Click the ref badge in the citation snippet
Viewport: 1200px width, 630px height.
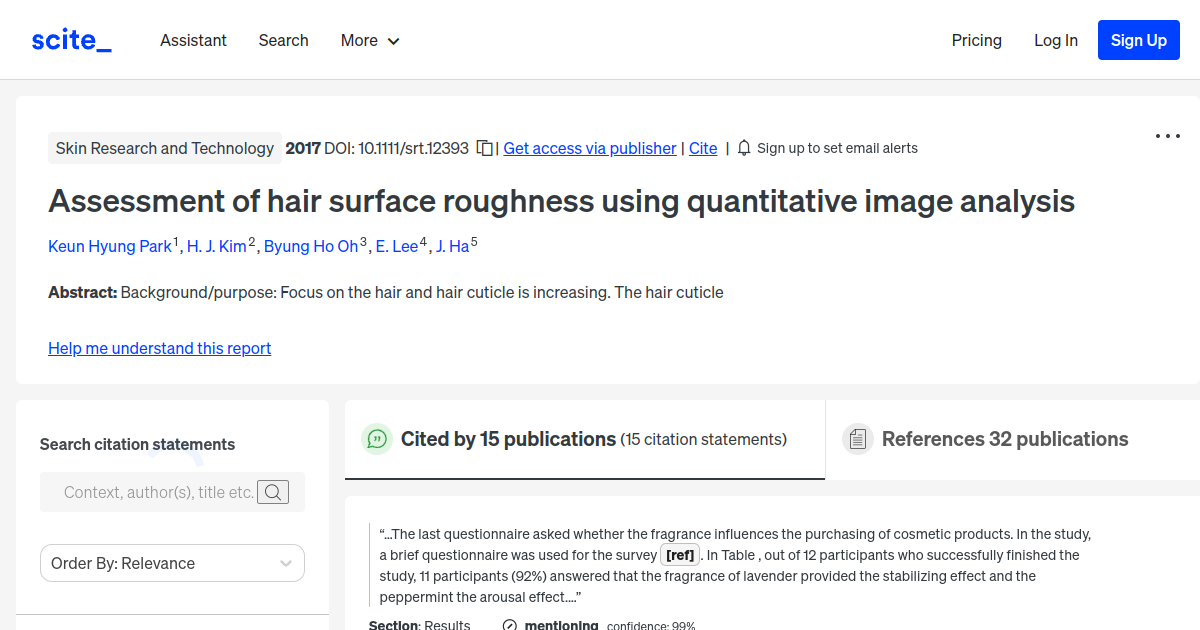point(680,554)
